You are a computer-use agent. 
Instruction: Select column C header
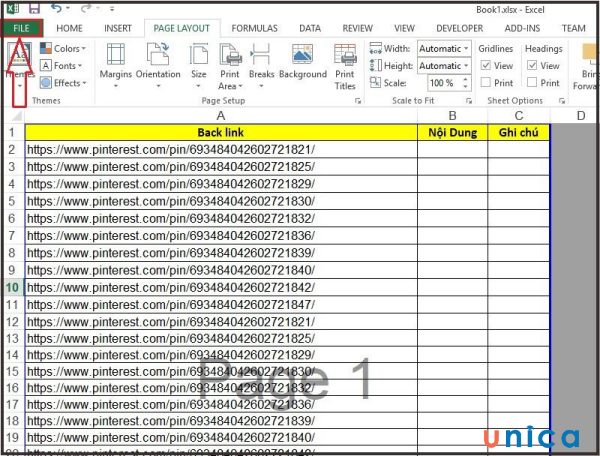[518, 116]
